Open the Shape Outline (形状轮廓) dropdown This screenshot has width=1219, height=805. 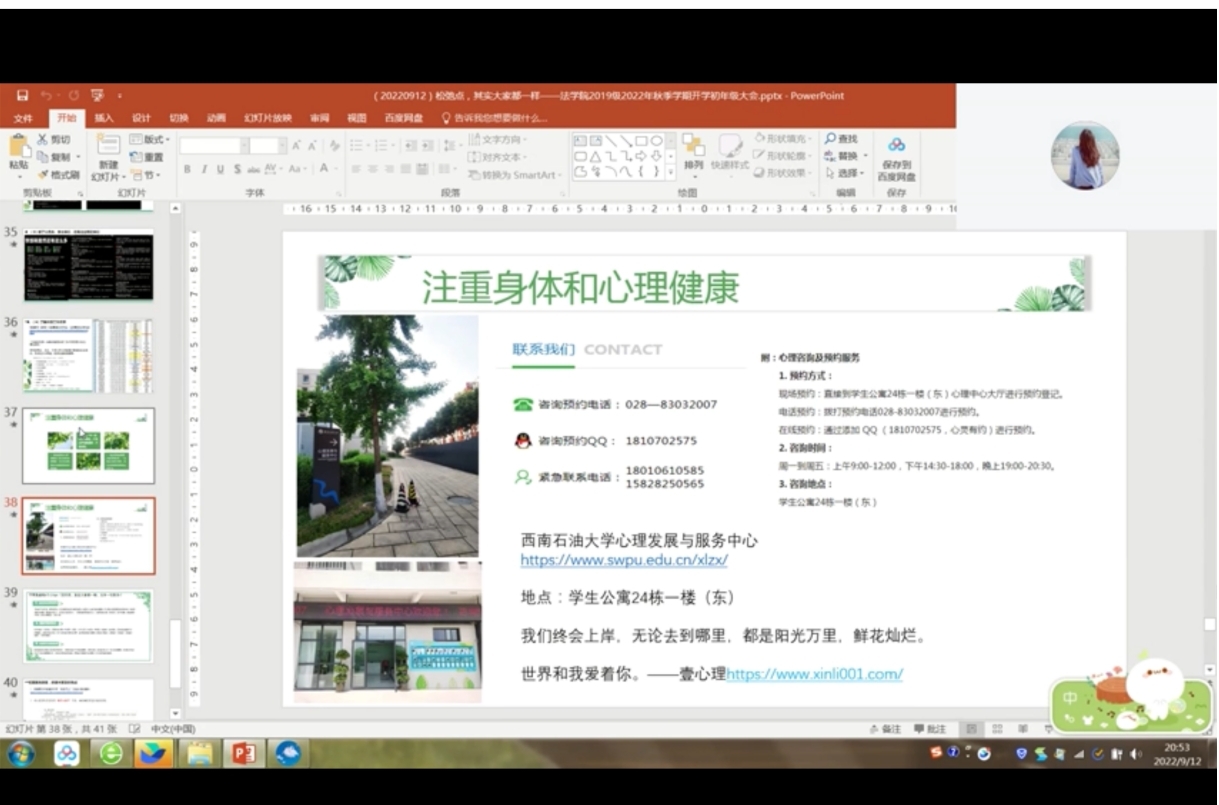click(x=783, y=156)
